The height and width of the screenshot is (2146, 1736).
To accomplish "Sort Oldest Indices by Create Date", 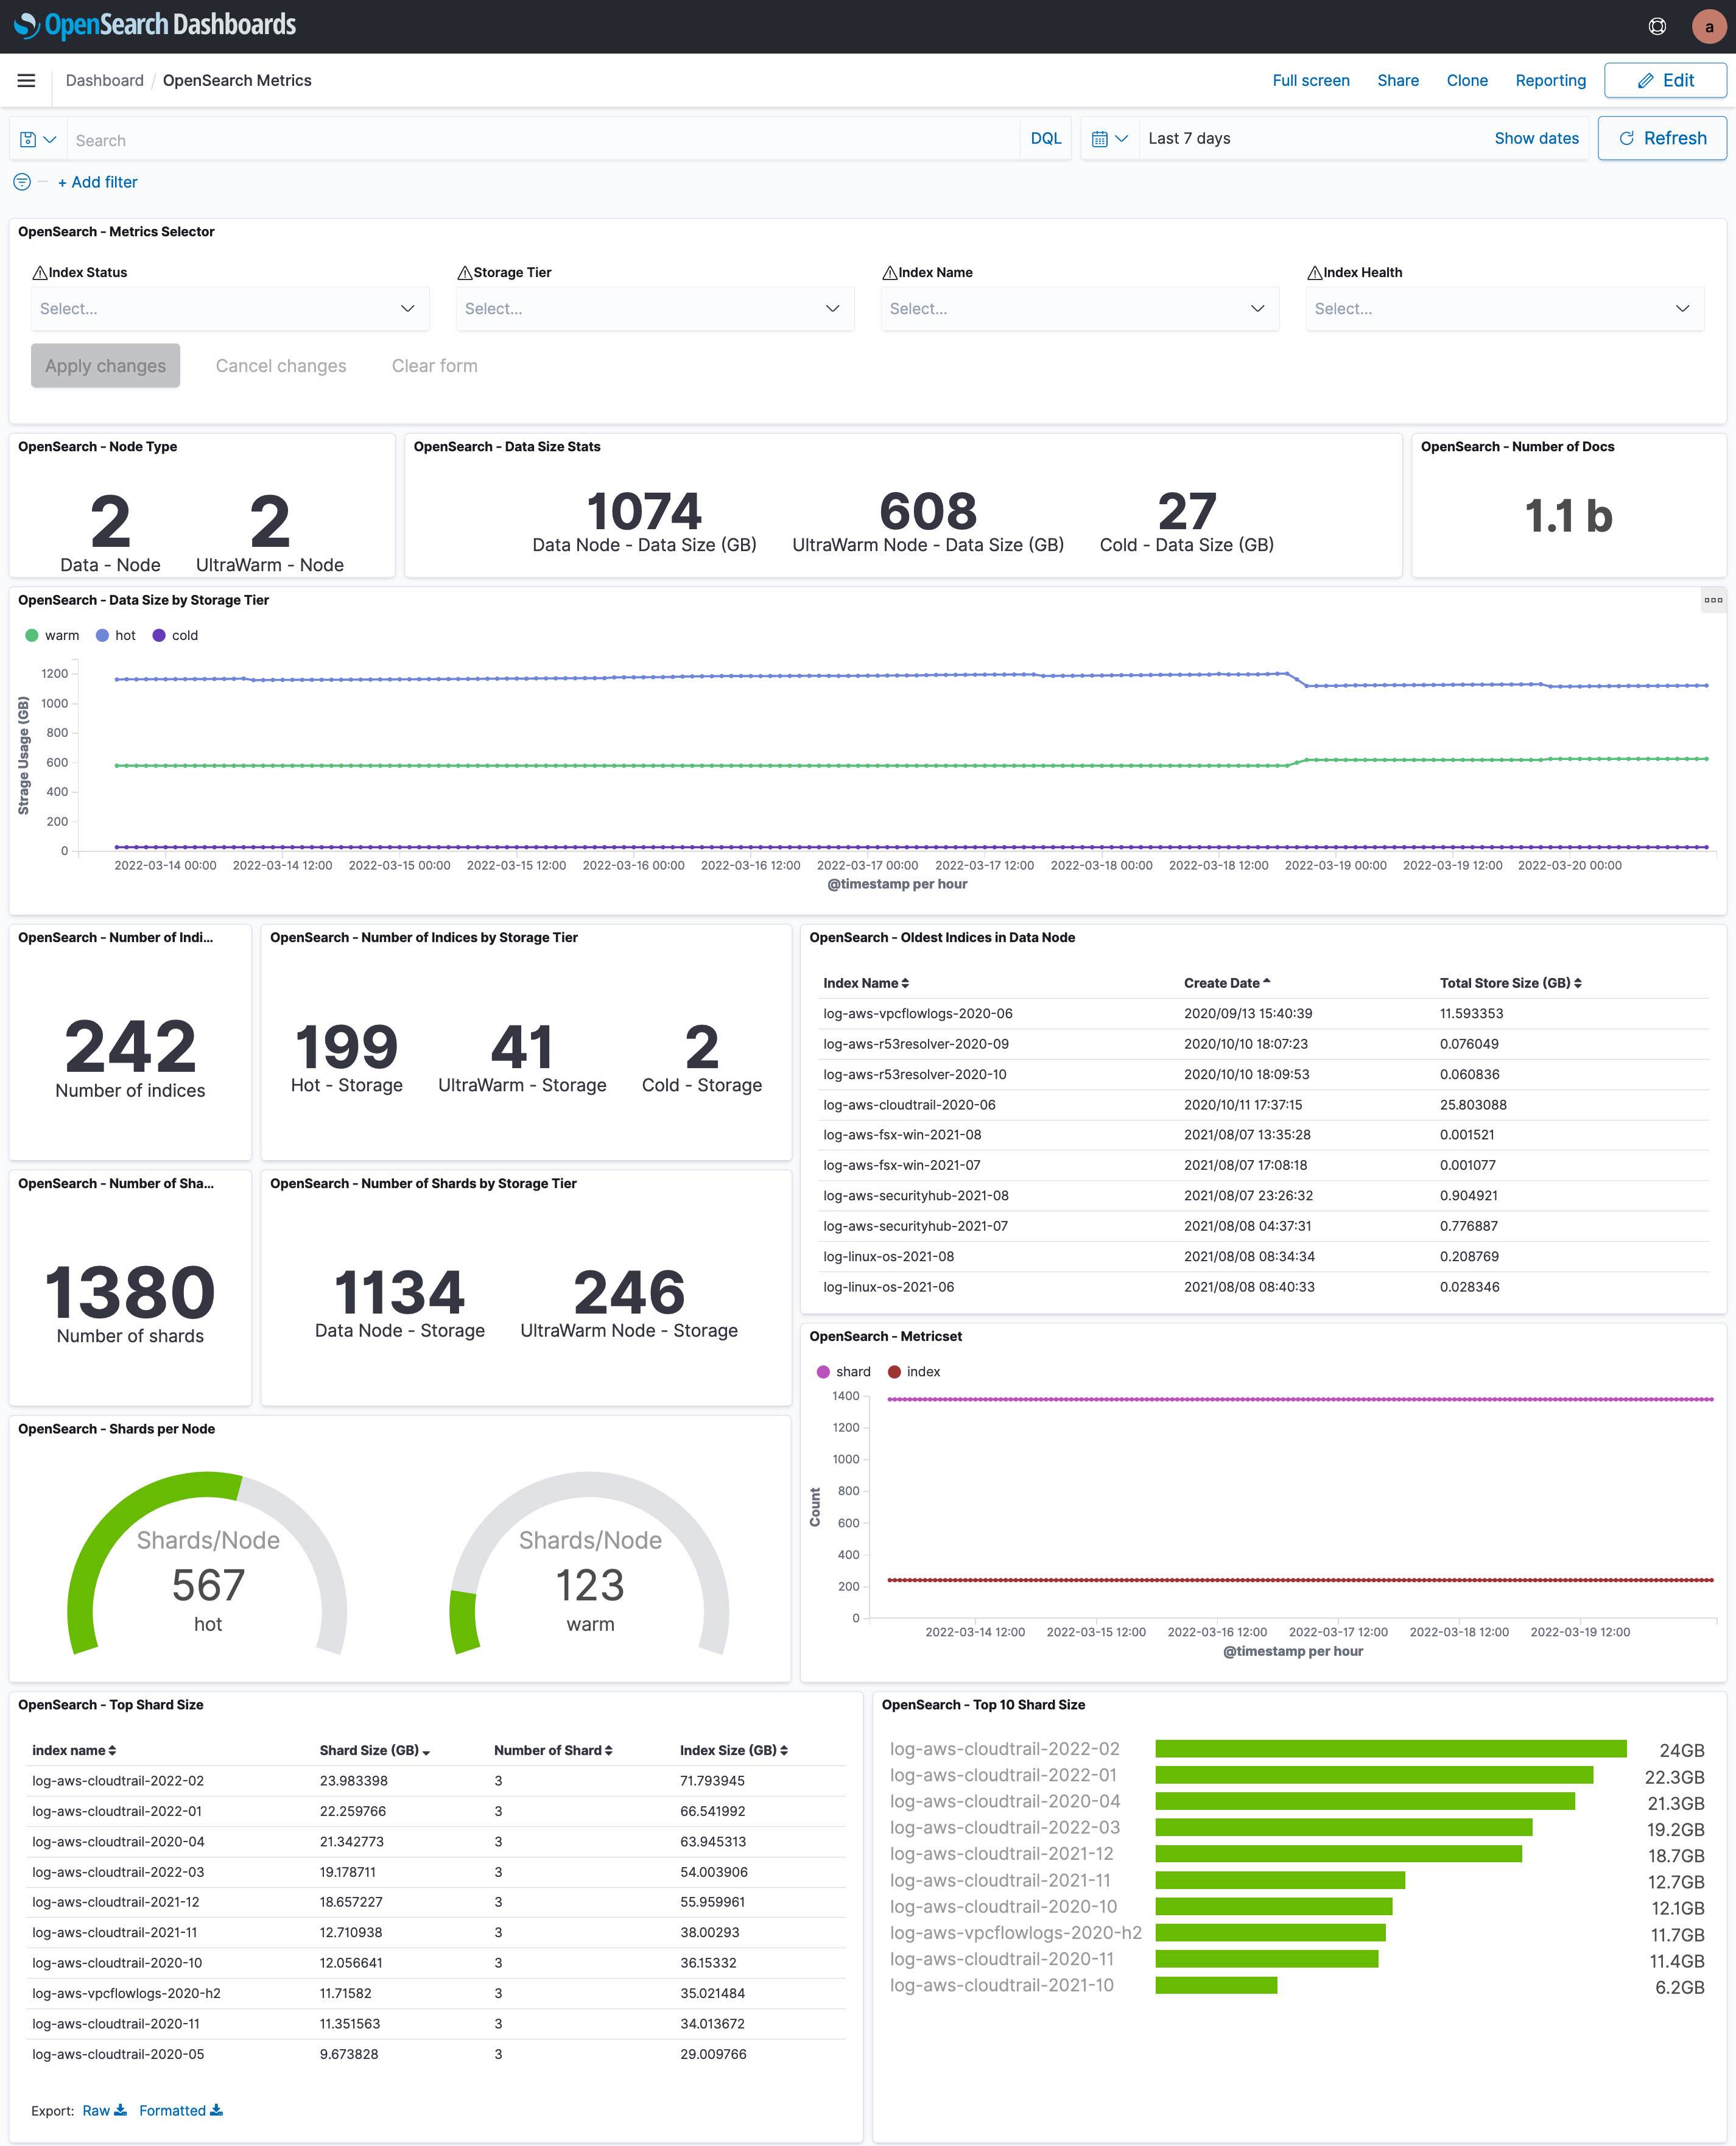I will click(x=1227, y=983).
